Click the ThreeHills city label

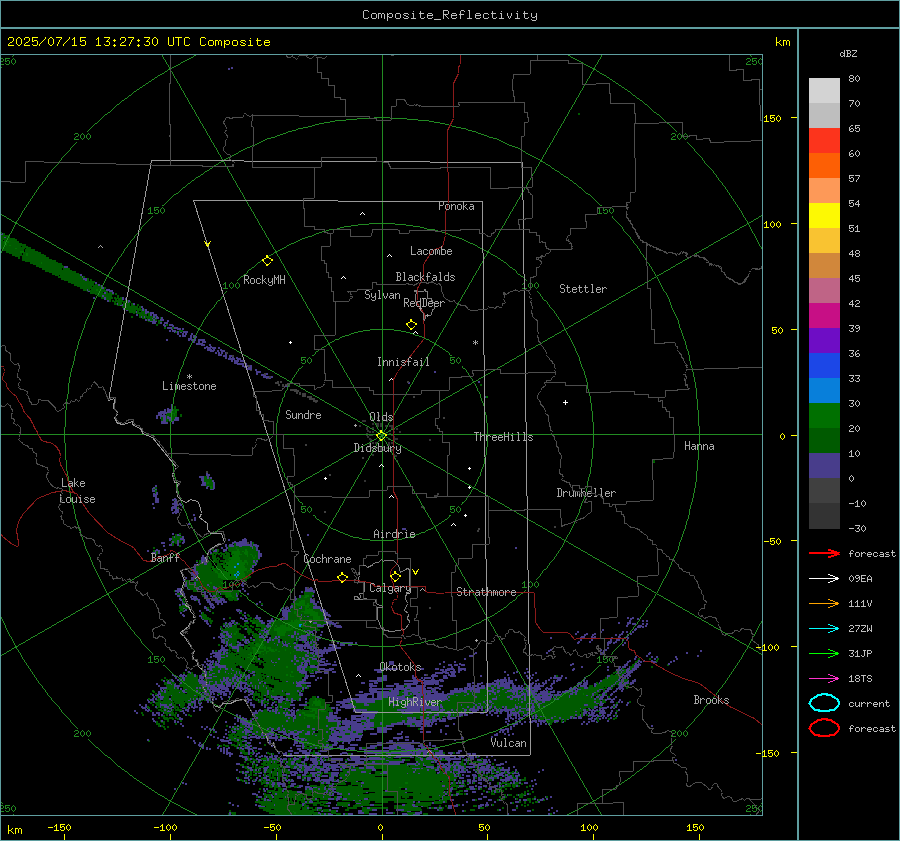point(503,437)
